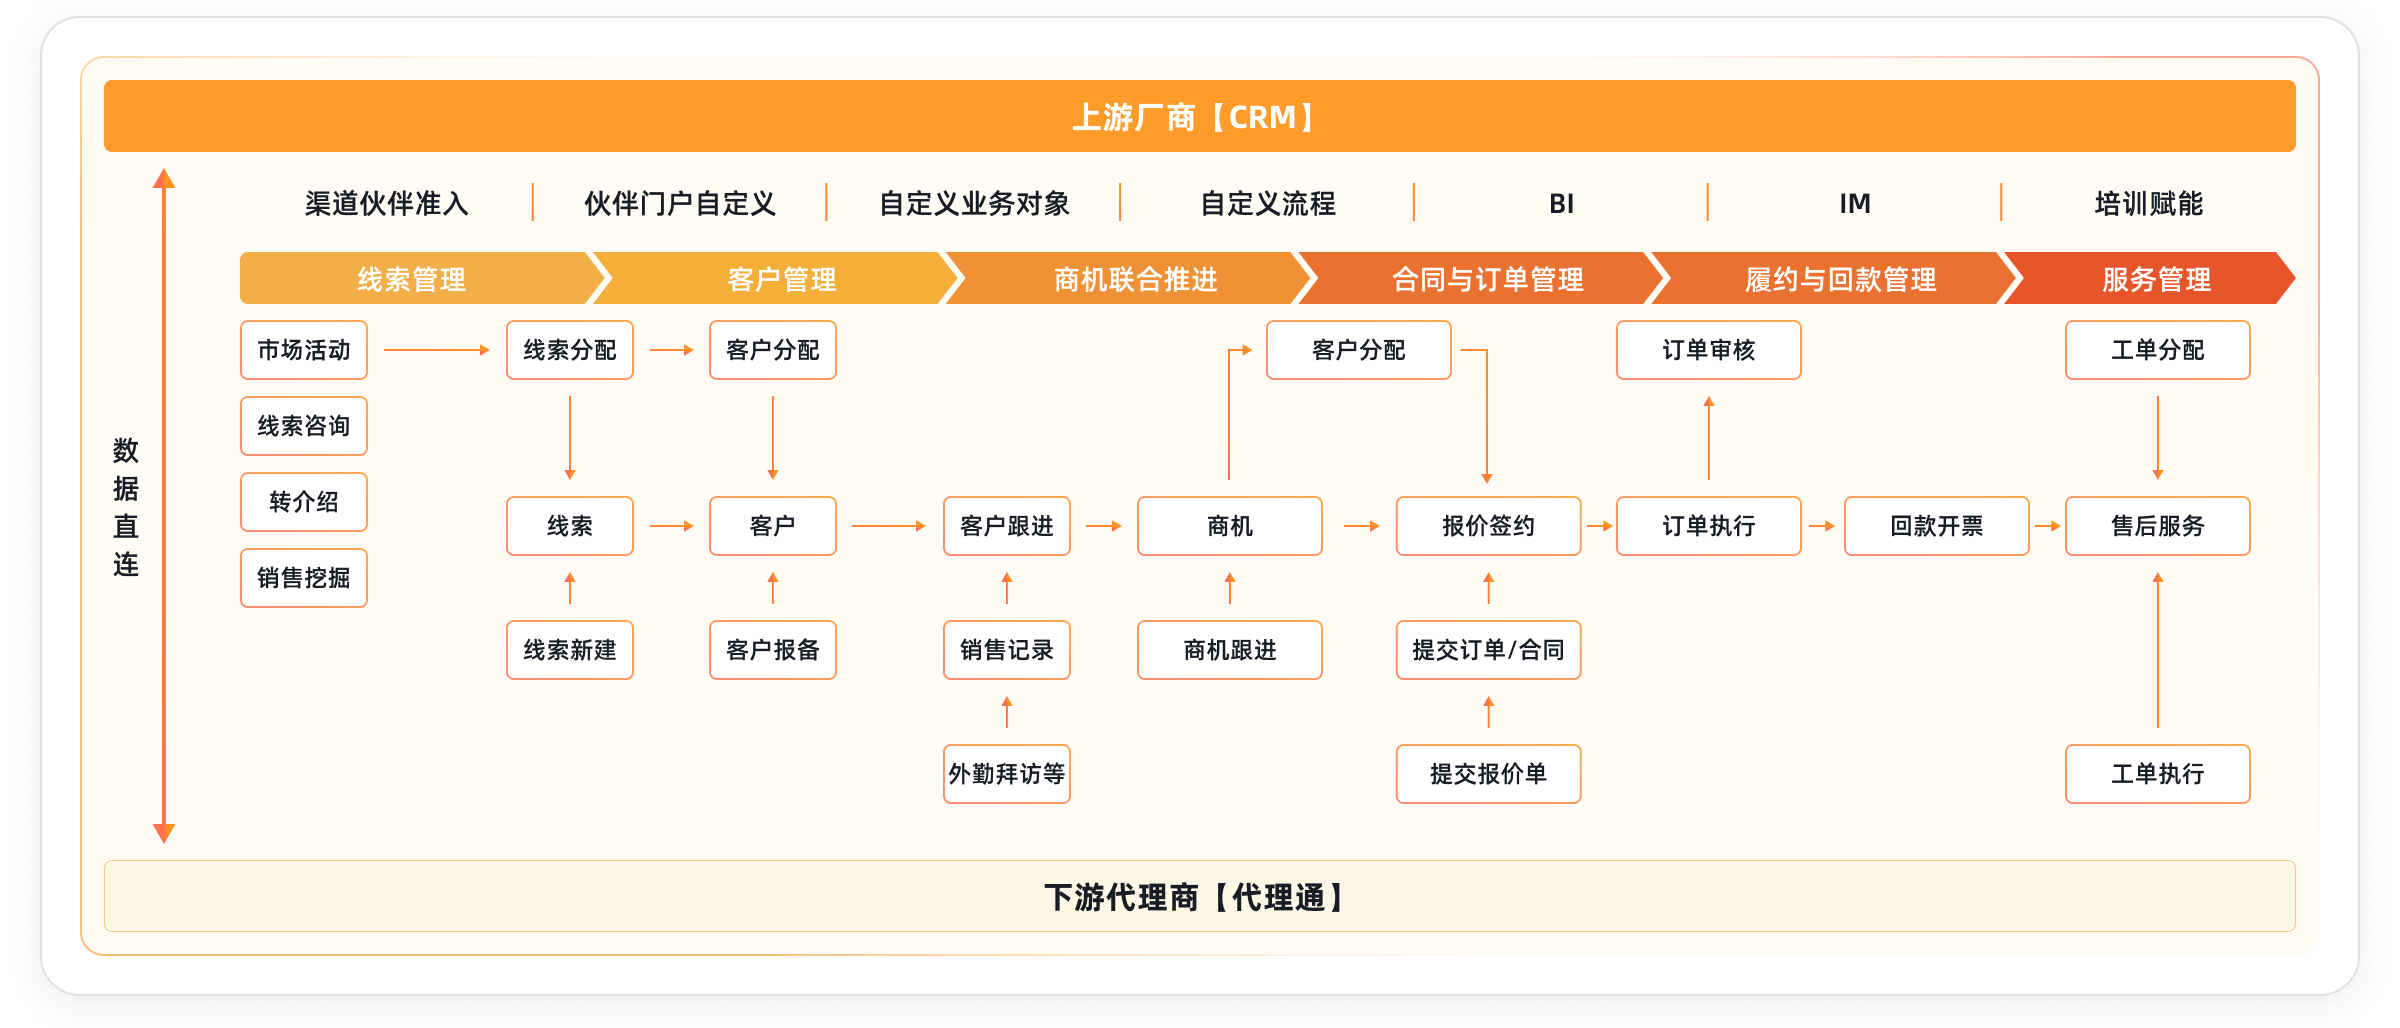Open the 报价签约 node
2400x1028 pixels.
[1488, 526]
